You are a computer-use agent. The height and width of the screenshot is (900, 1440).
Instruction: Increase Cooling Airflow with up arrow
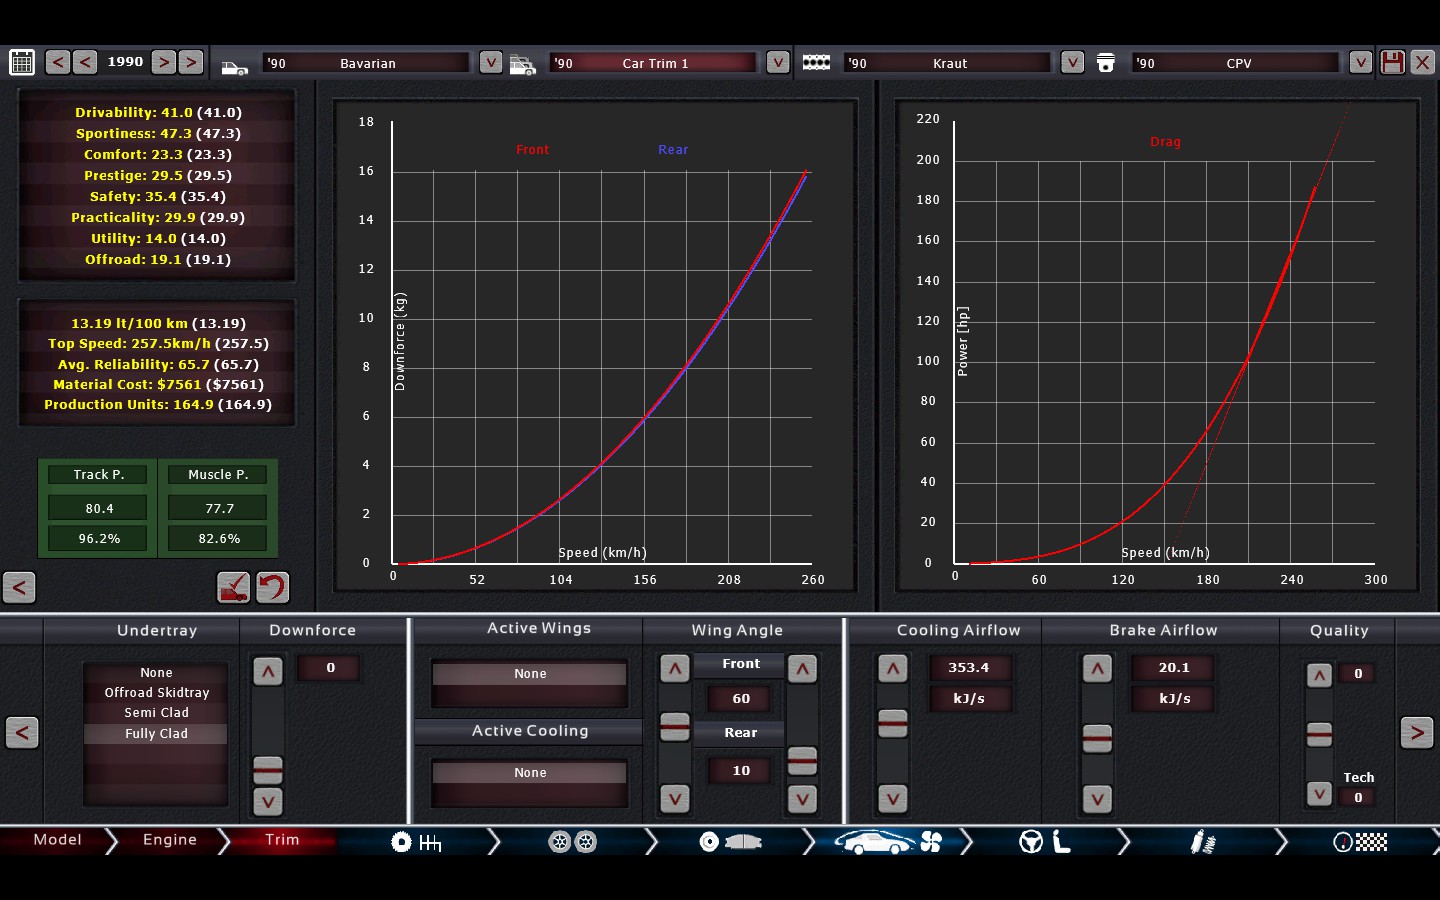(x=893, y=669)
